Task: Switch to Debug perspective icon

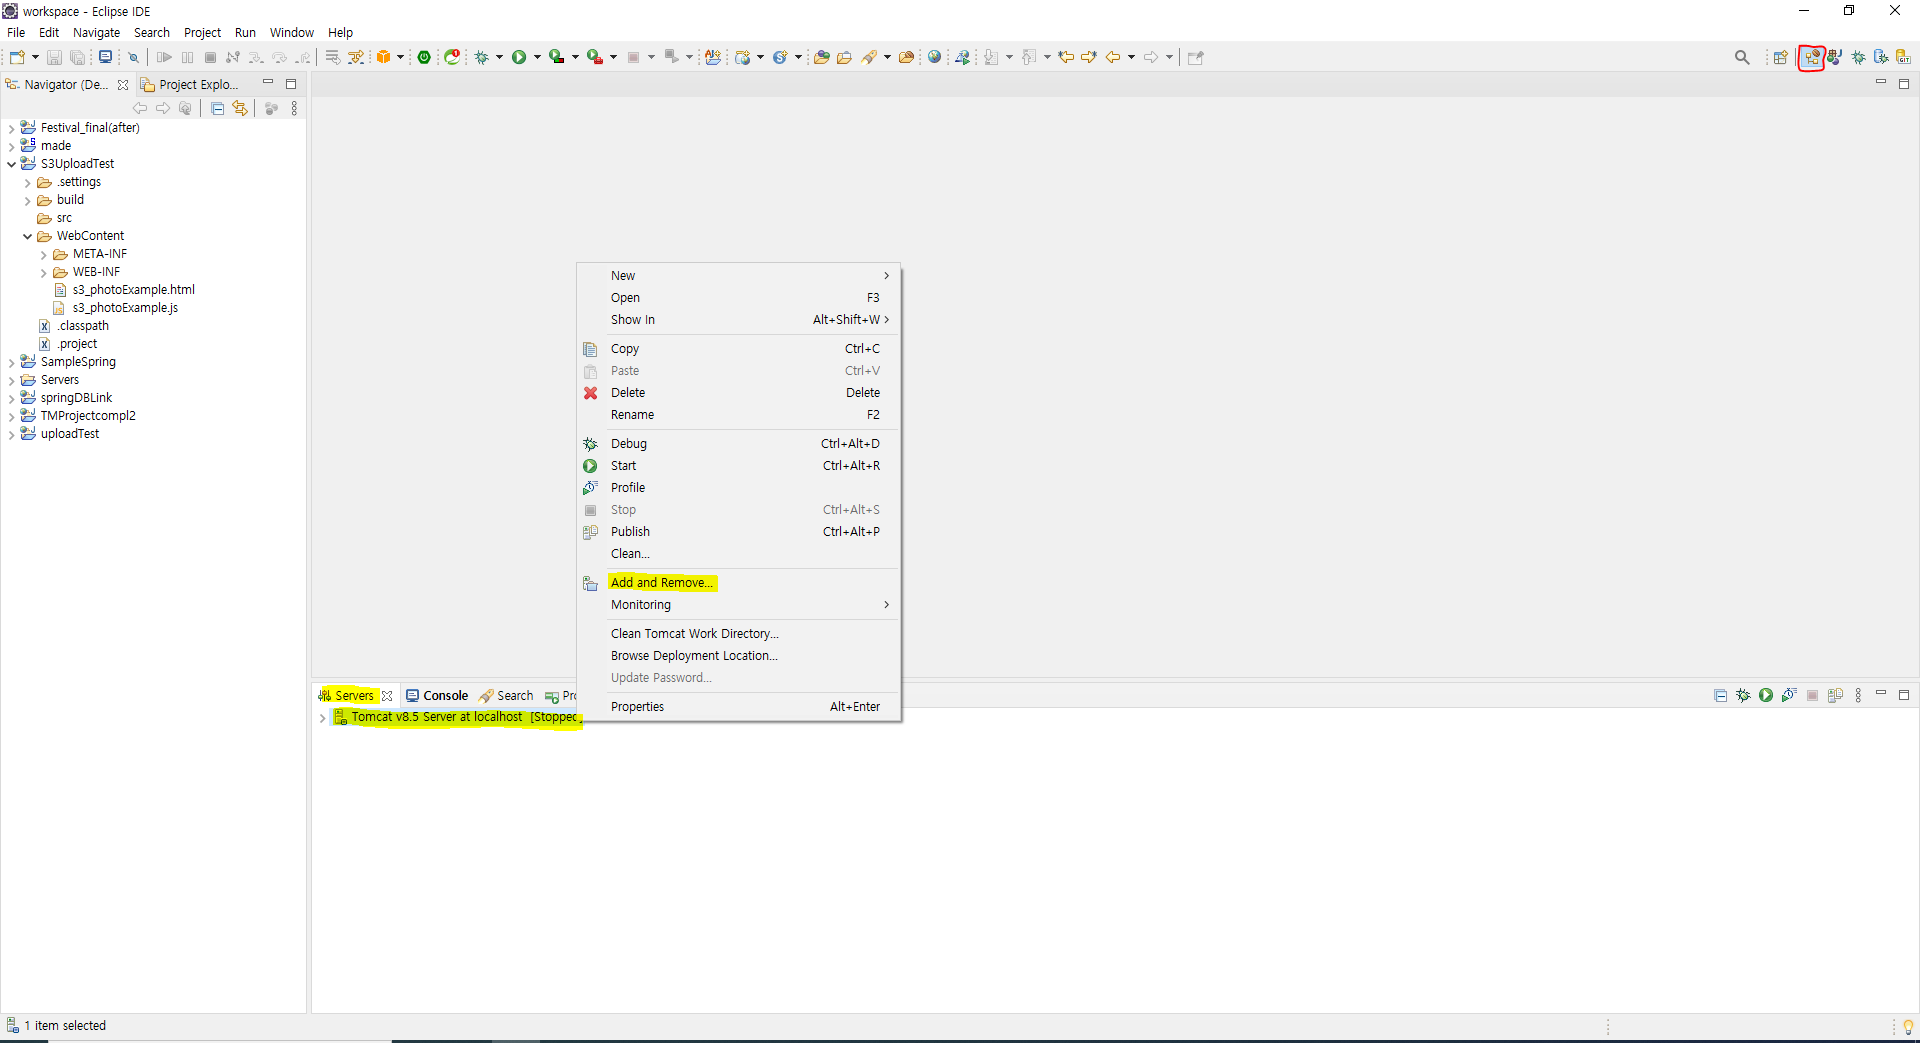Action: coord(1859,57)
